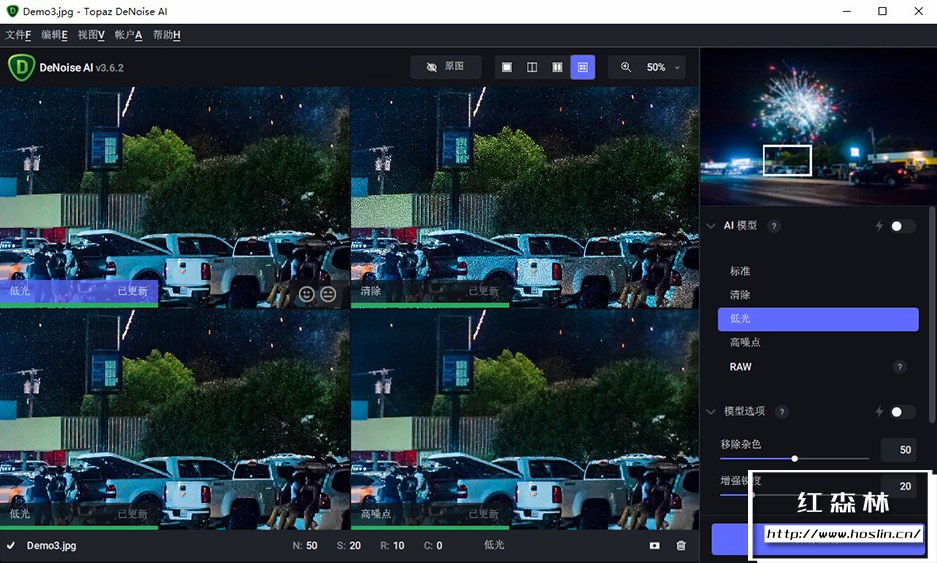Collapse the 模型选项 section
Image resolution: width=937 pixels, height=563 pixels.
coord(711,411)
